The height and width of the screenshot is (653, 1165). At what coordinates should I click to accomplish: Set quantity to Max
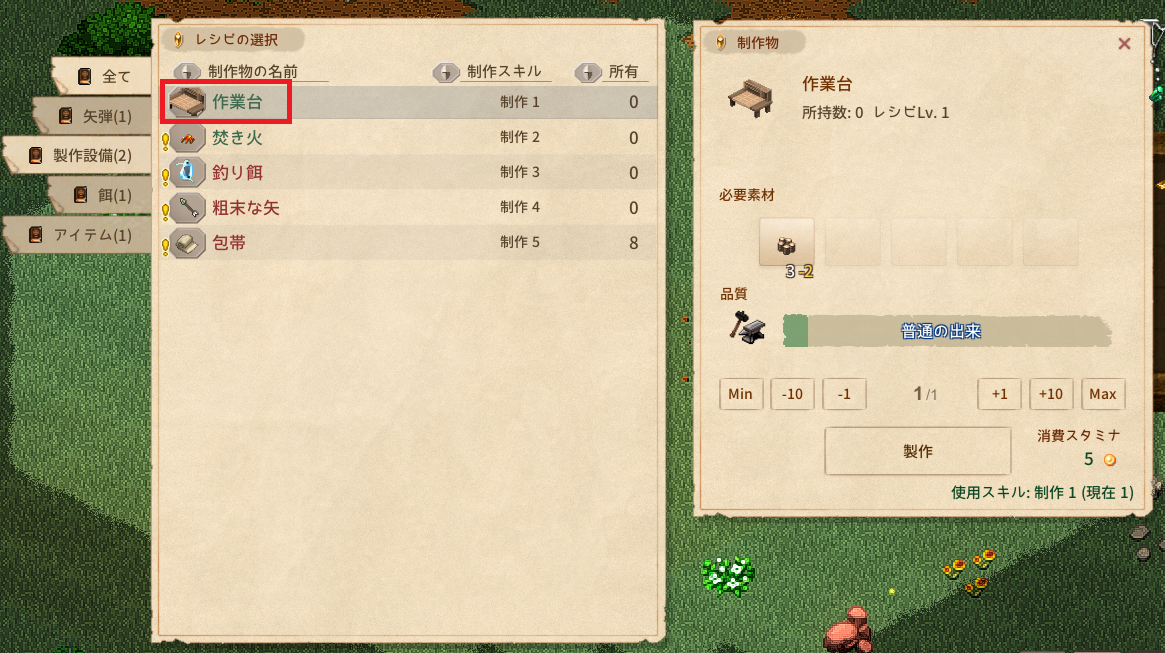1103,394
